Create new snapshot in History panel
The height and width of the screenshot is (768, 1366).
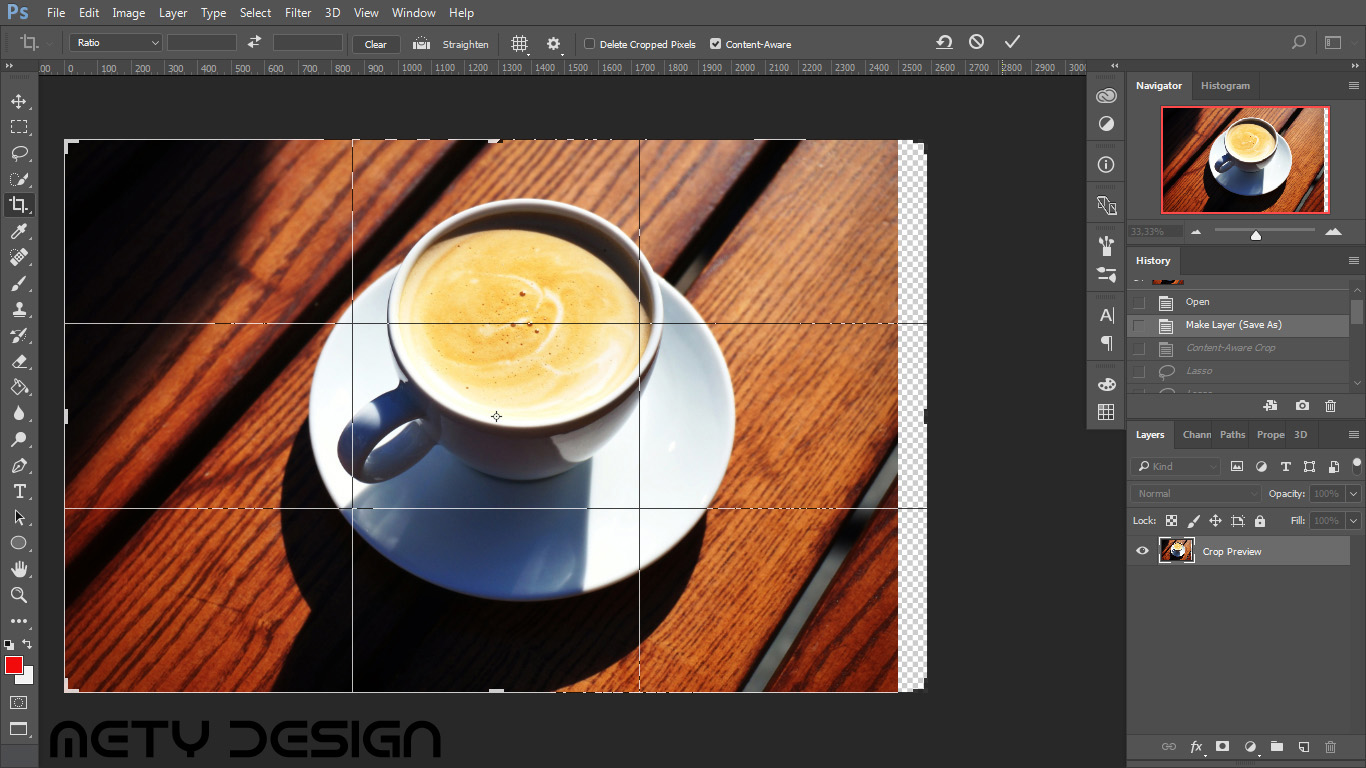[1302, 406]
